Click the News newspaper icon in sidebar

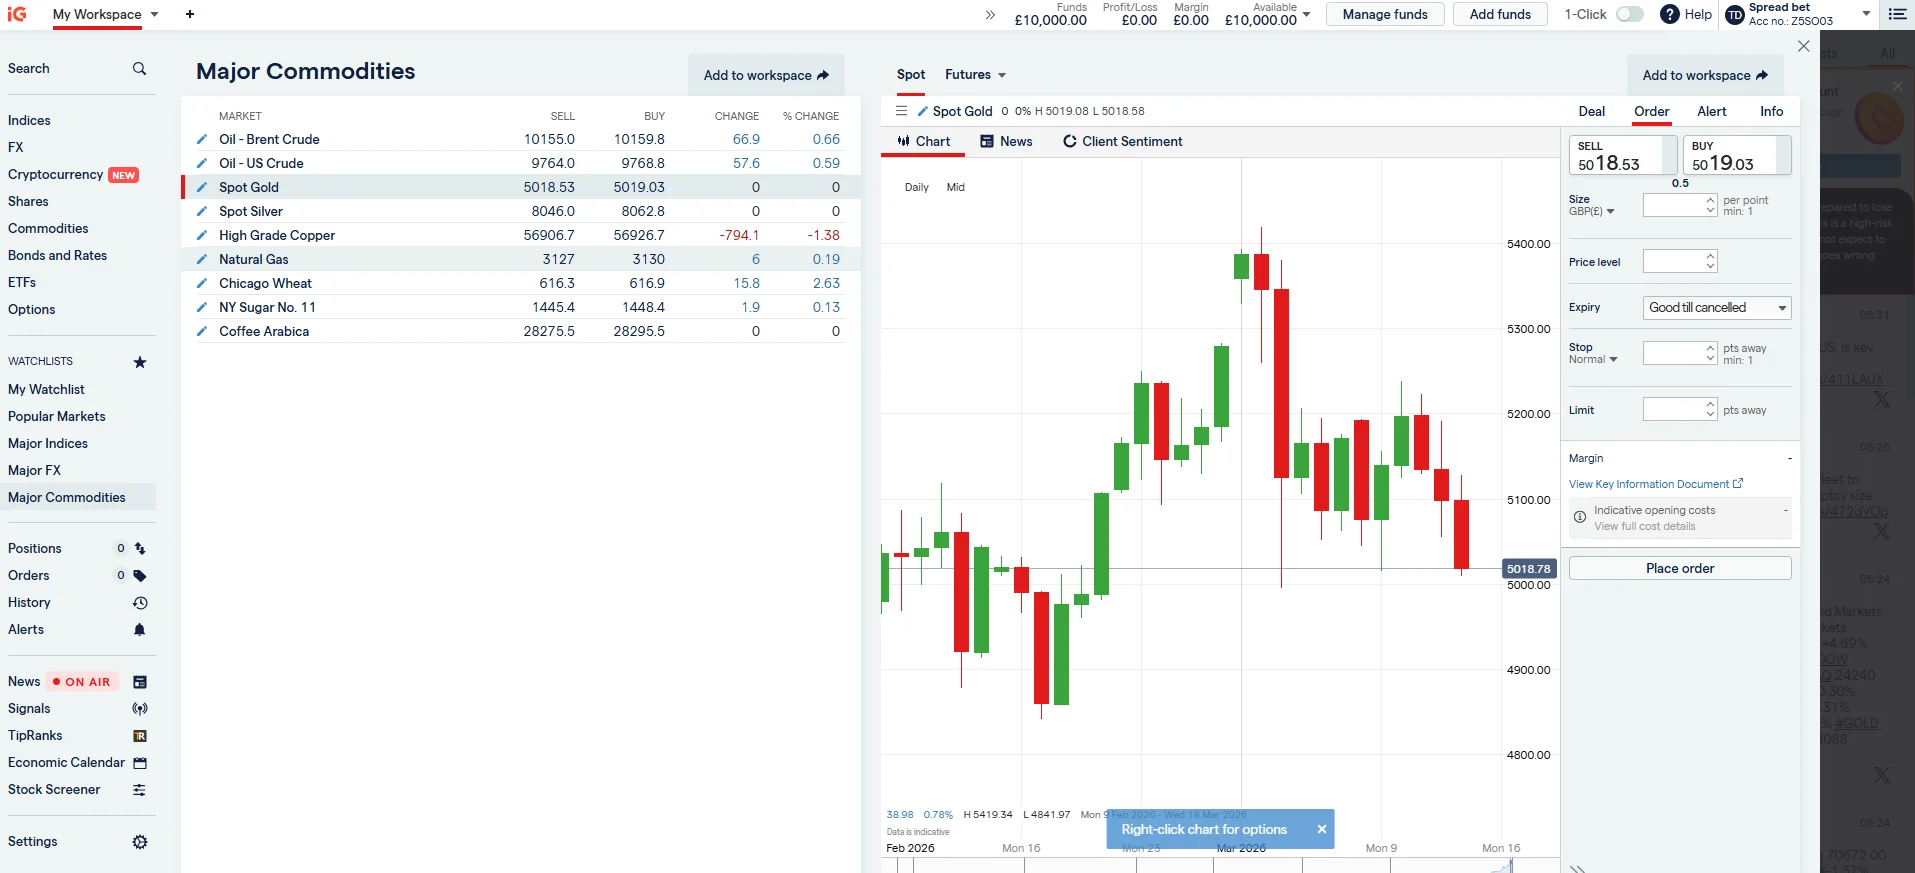140,682
